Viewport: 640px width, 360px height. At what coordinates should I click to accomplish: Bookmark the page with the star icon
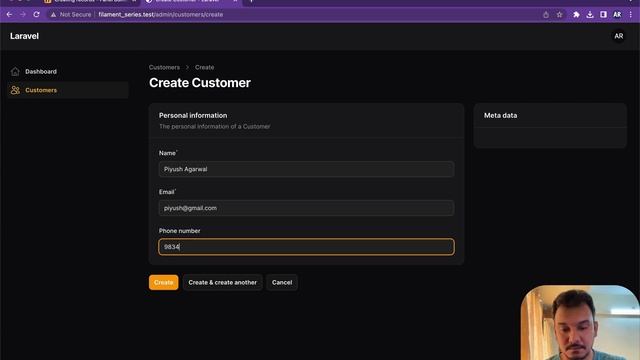[x=560, y=14]
